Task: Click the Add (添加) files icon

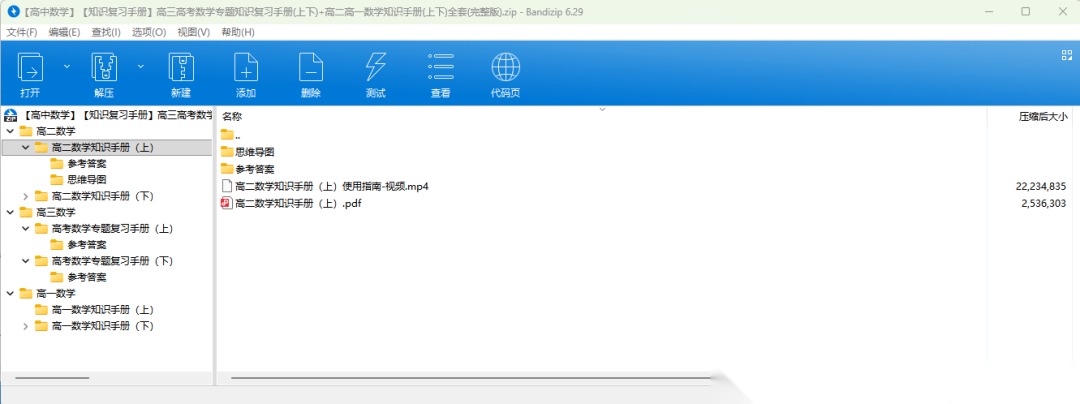Action: [246, 68]
